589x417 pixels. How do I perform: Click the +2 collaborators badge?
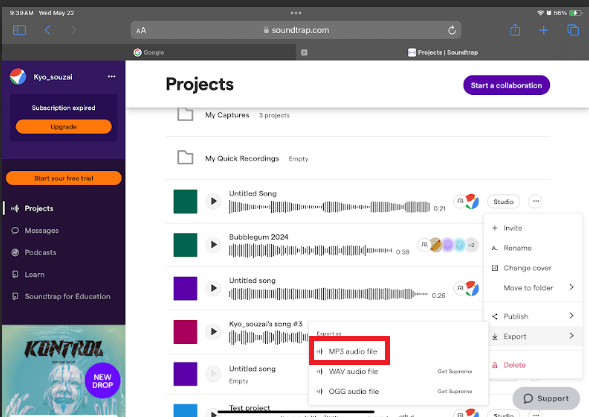471,245
